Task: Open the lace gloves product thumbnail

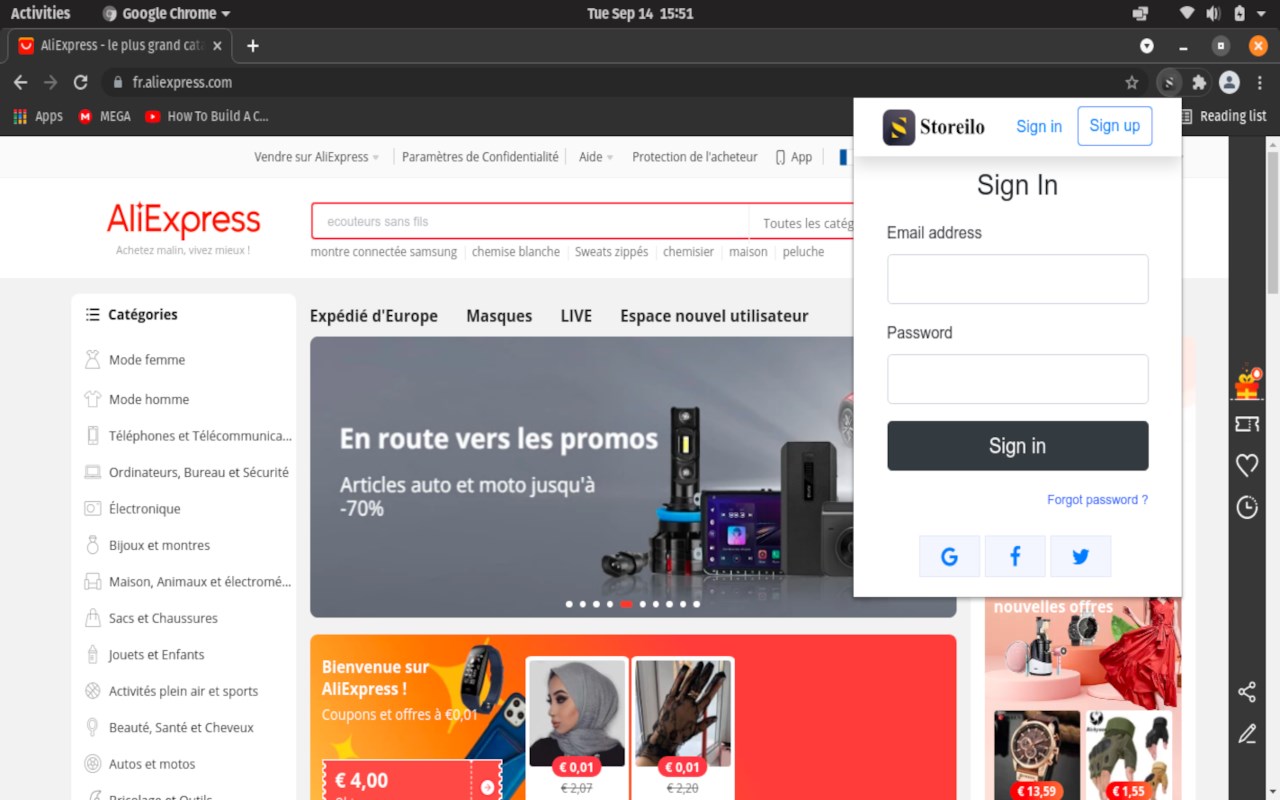Action: [682, 712]
